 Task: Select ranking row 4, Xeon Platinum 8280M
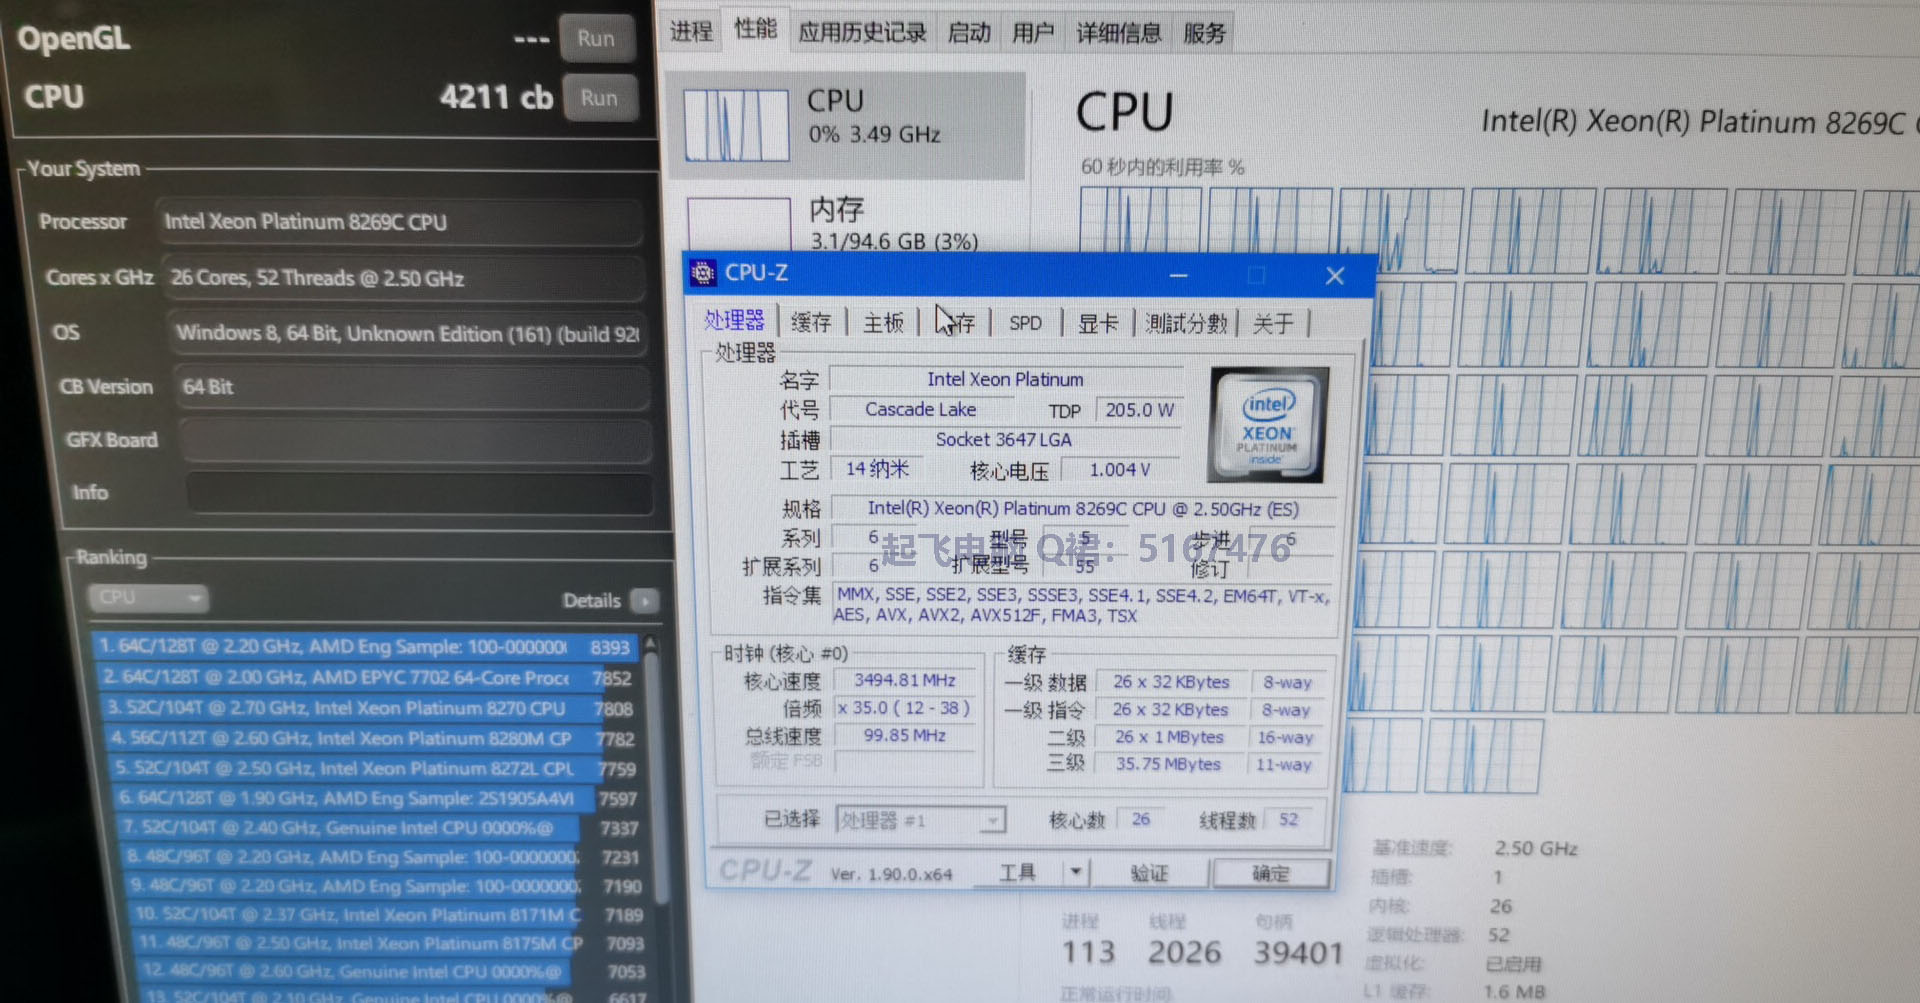click(373, 739)
